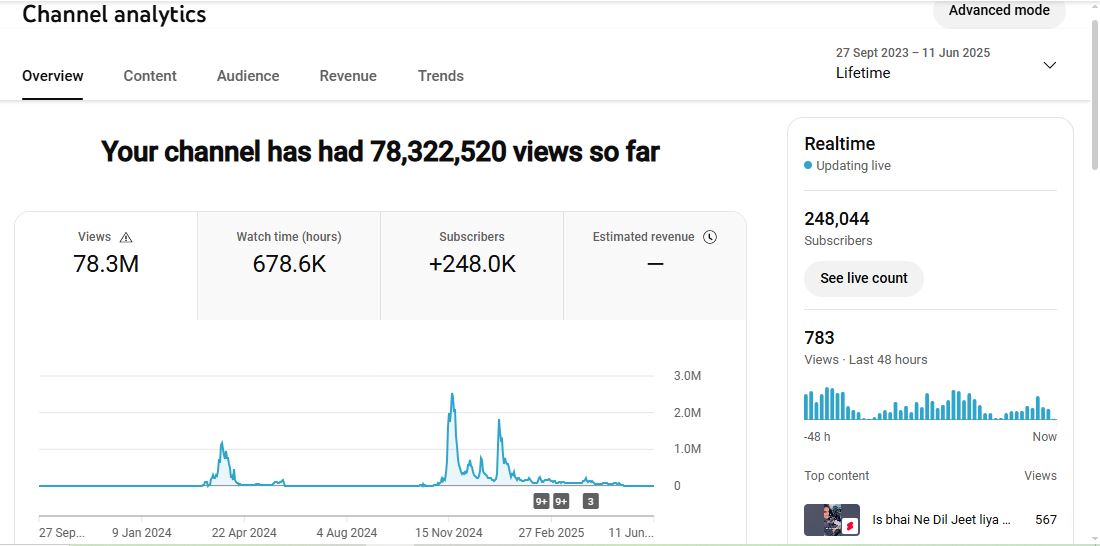Click the warning icon beside Views
Screen dimensions: 1100x546
pyautogui.click(x=126, y=238)
